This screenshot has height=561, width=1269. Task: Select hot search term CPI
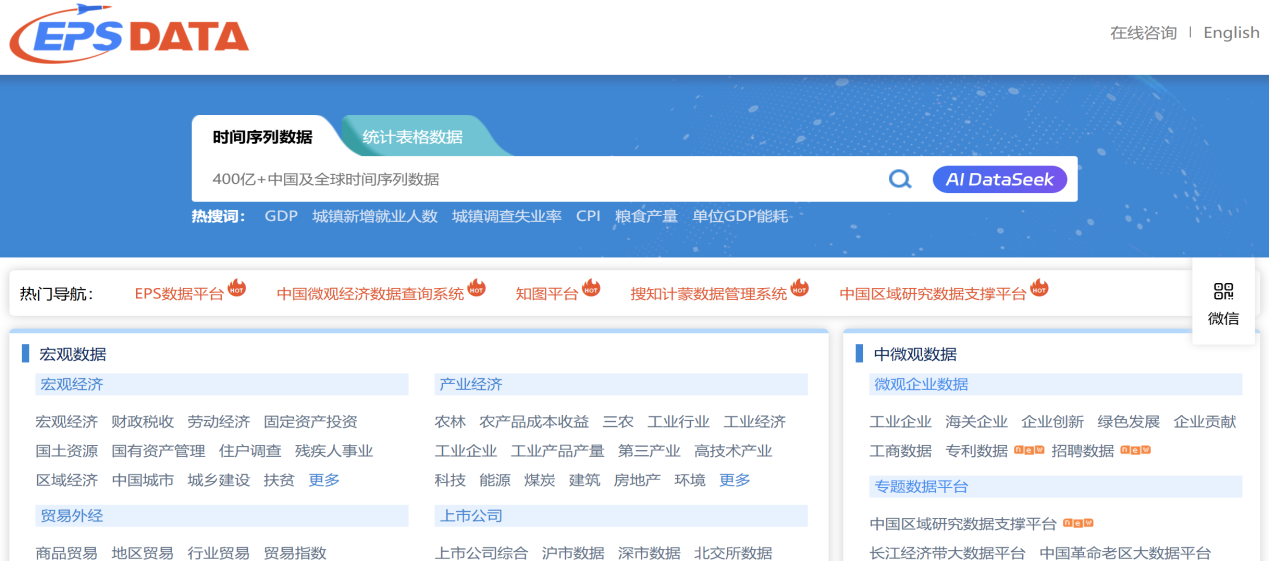(x=588, y=216)
